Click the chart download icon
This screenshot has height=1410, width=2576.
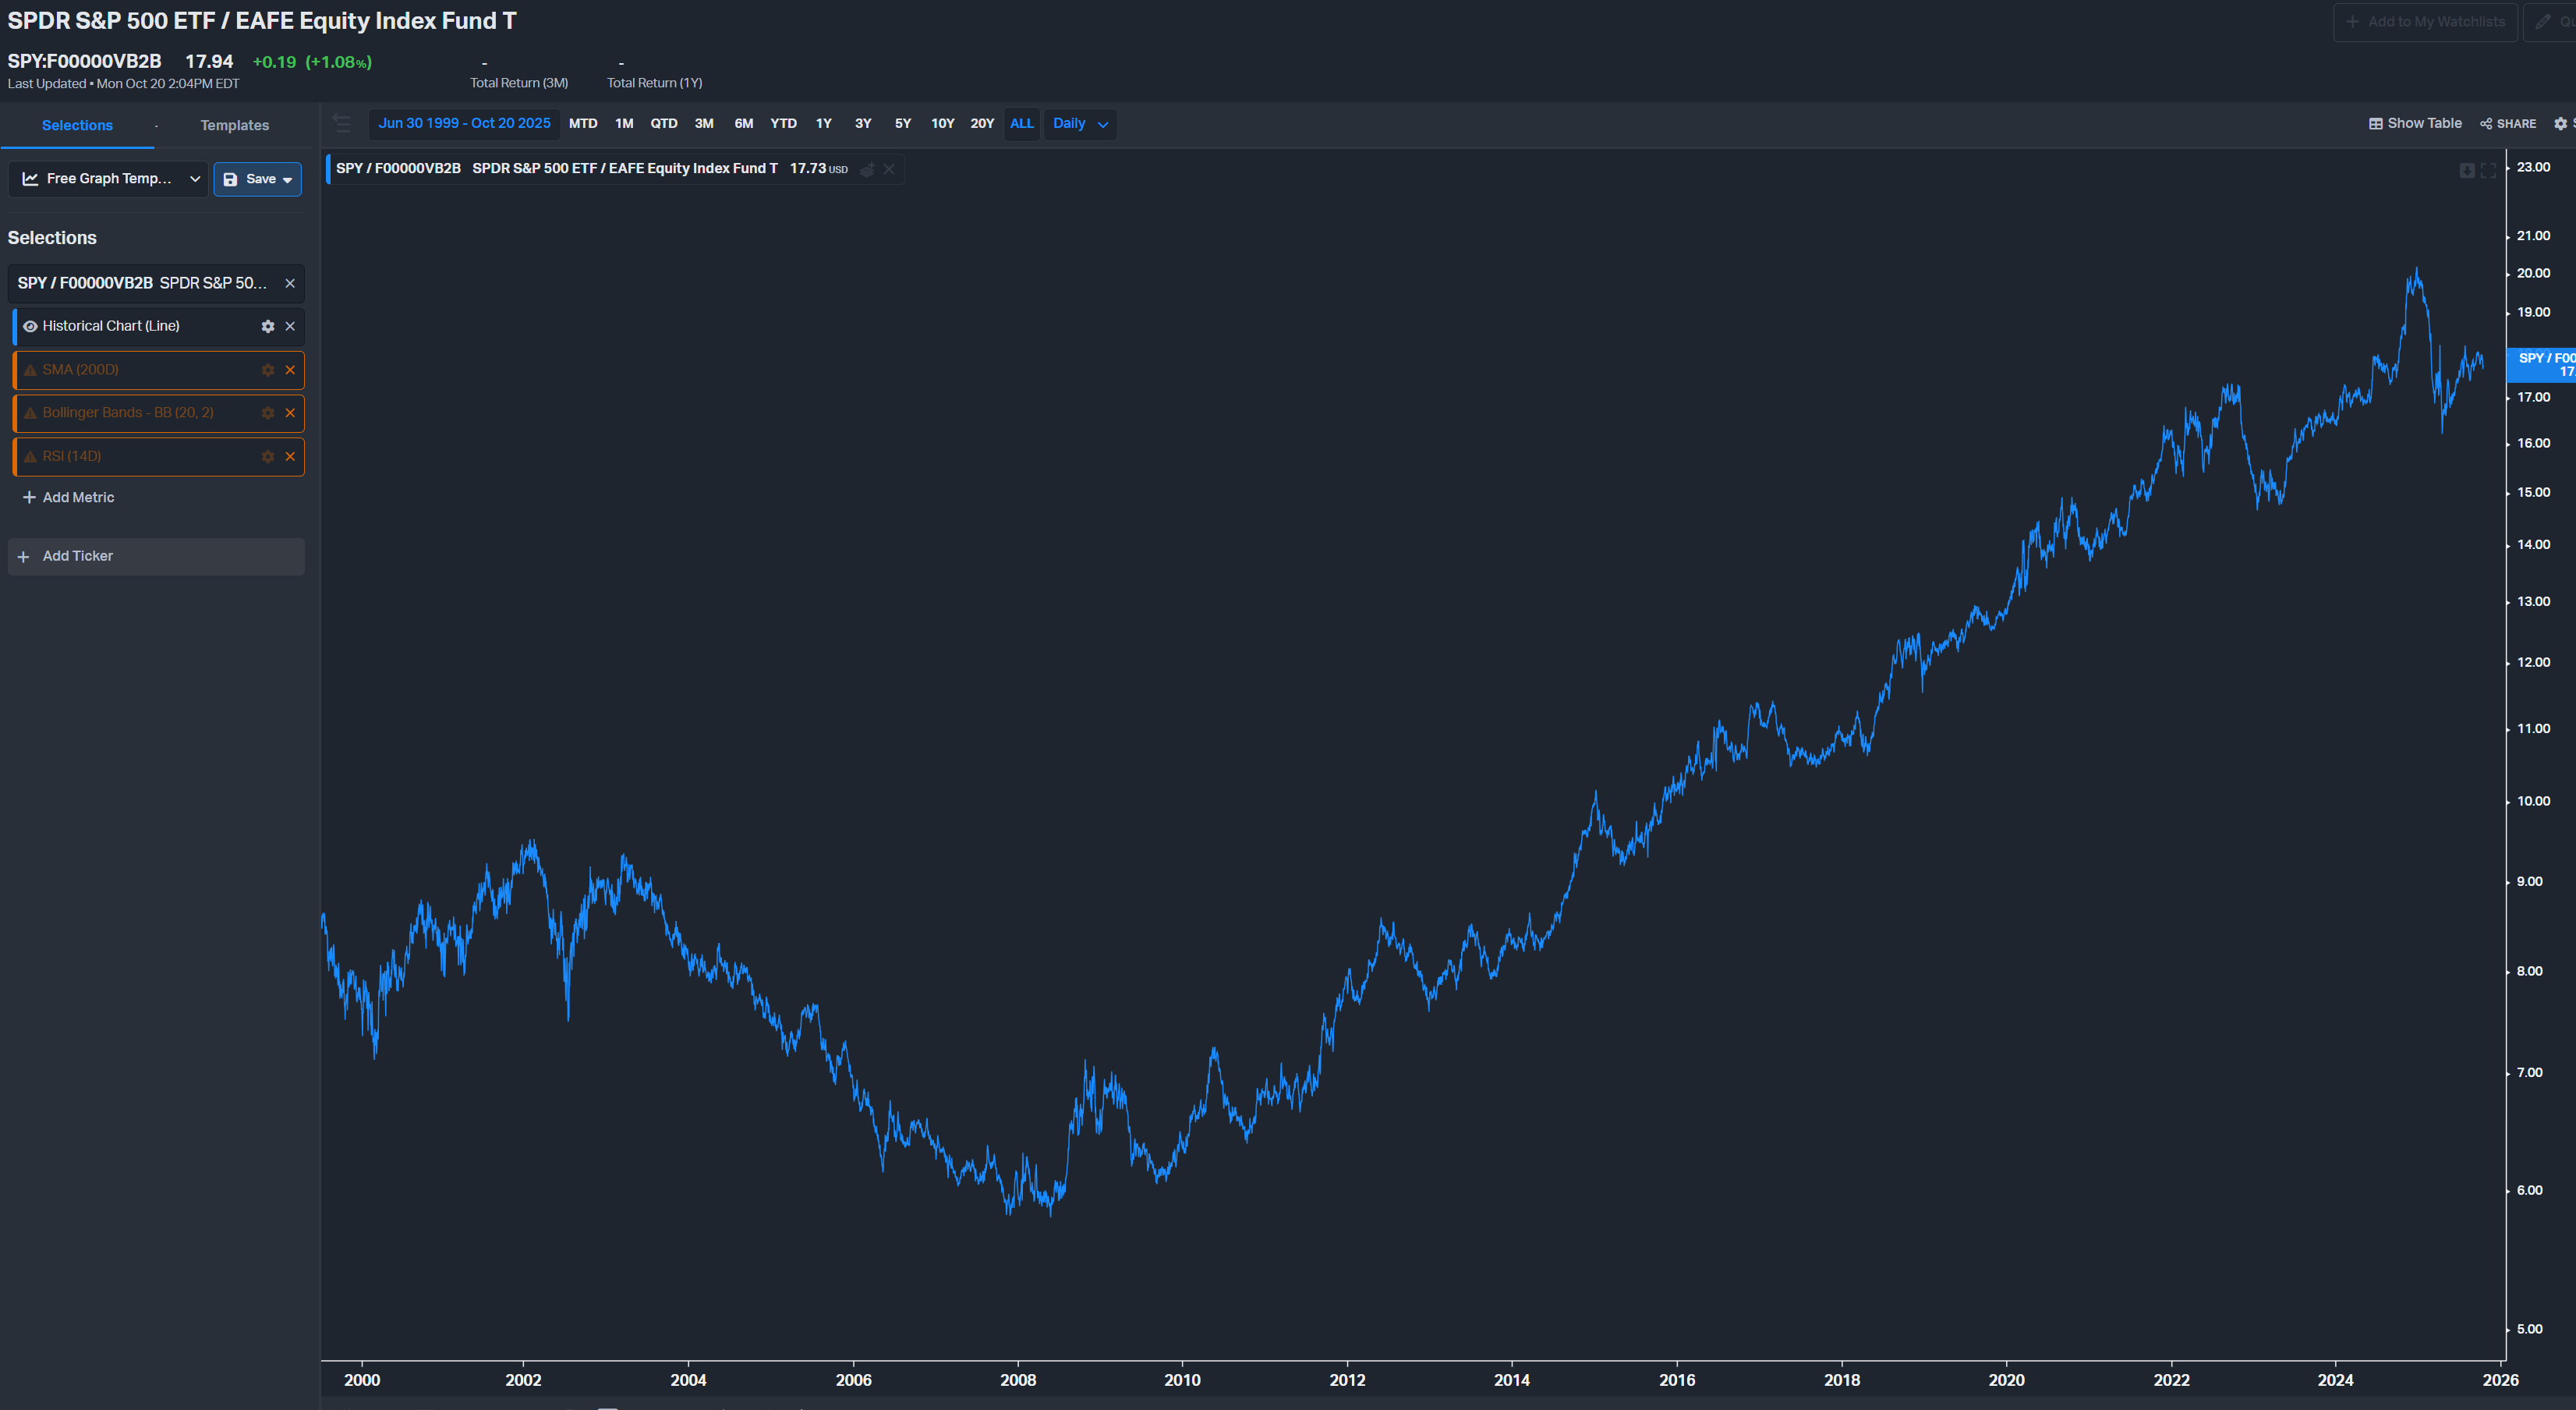click(x=2466, y=171)
